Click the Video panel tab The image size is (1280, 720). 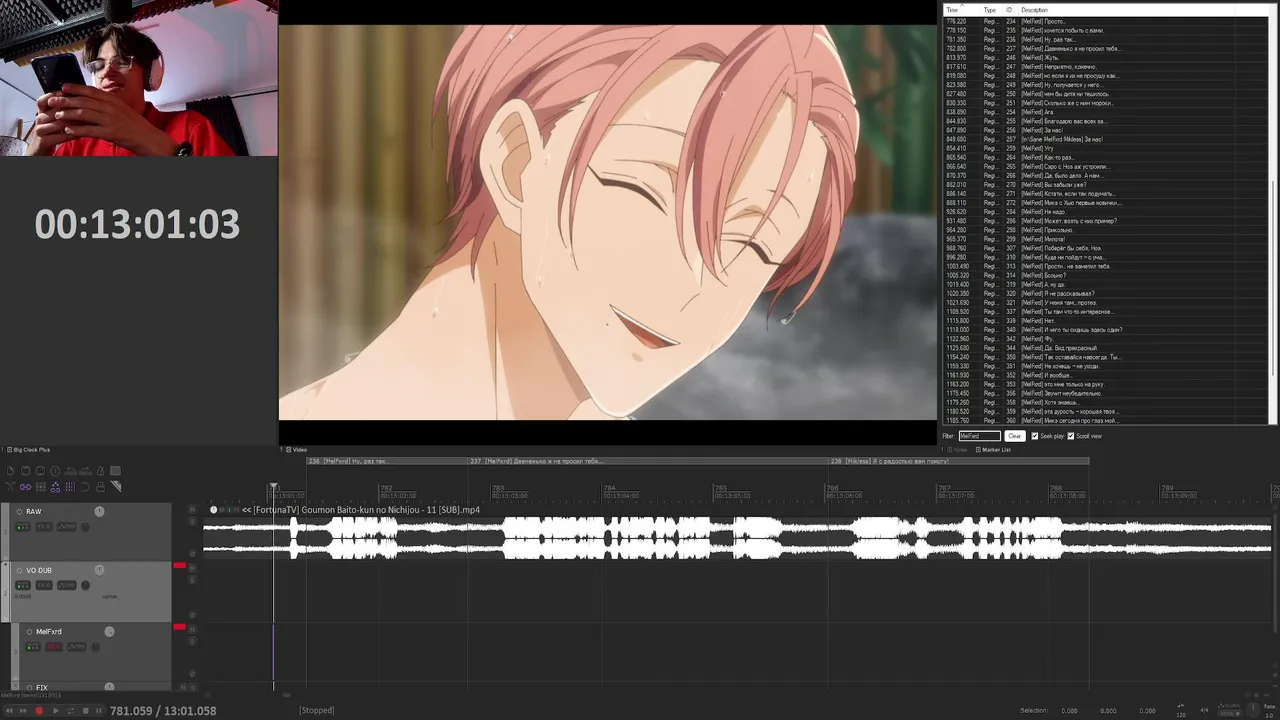pos(297,449)
